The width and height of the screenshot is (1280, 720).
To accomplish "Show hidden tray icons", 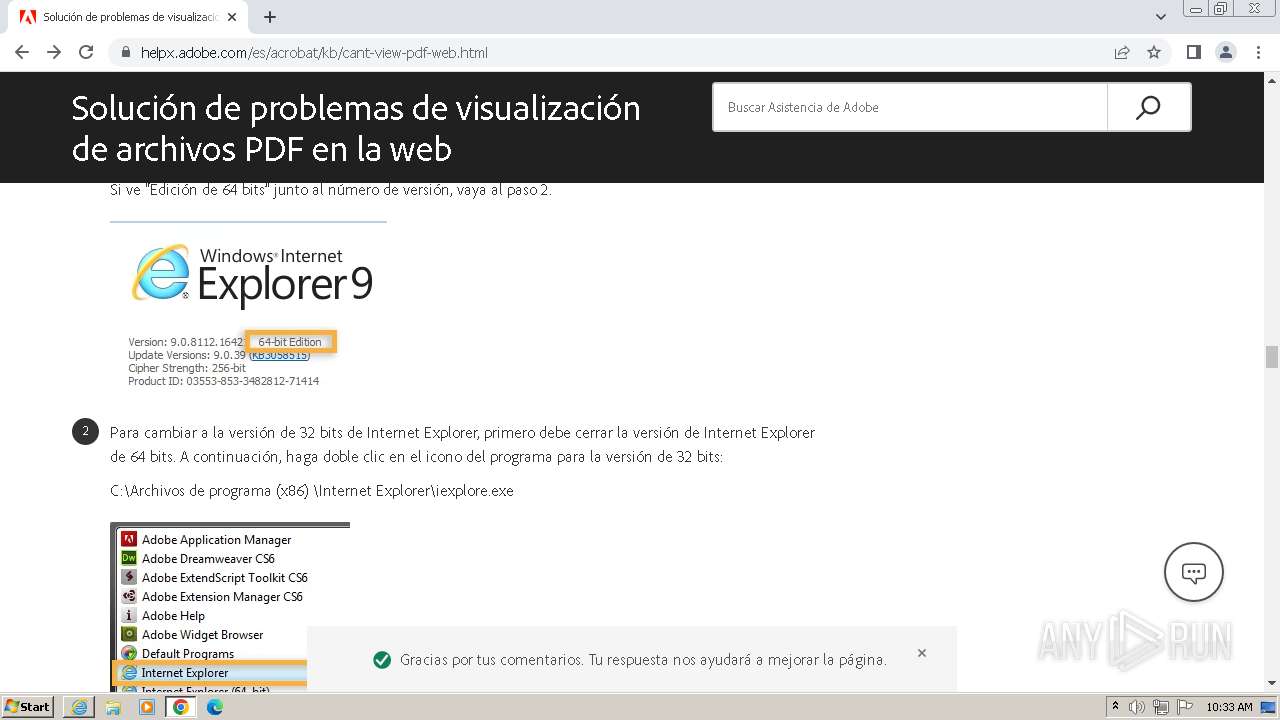I will pyautogui.click(x=1115, y=707).
